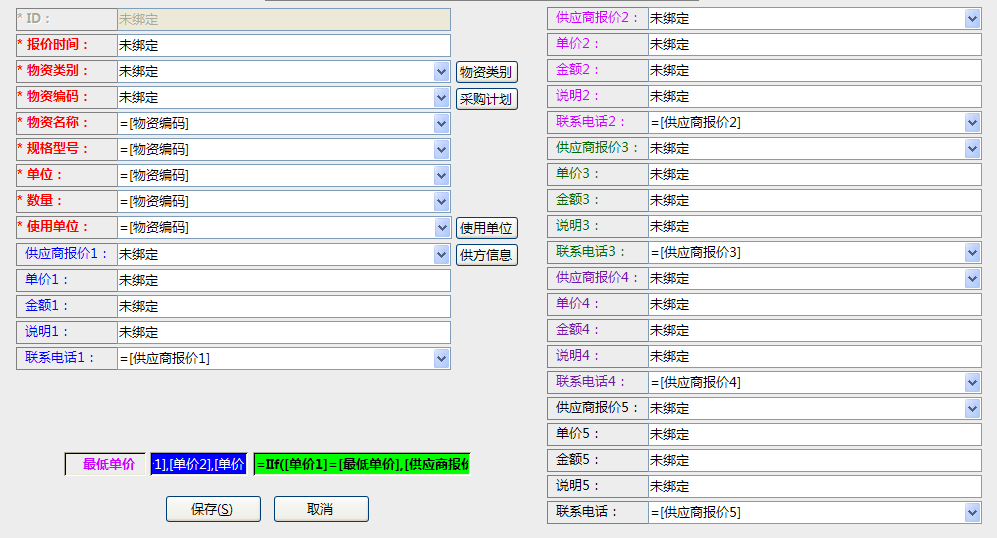
Task: Click the 供应商报价1 label
Action: (66, 254)
